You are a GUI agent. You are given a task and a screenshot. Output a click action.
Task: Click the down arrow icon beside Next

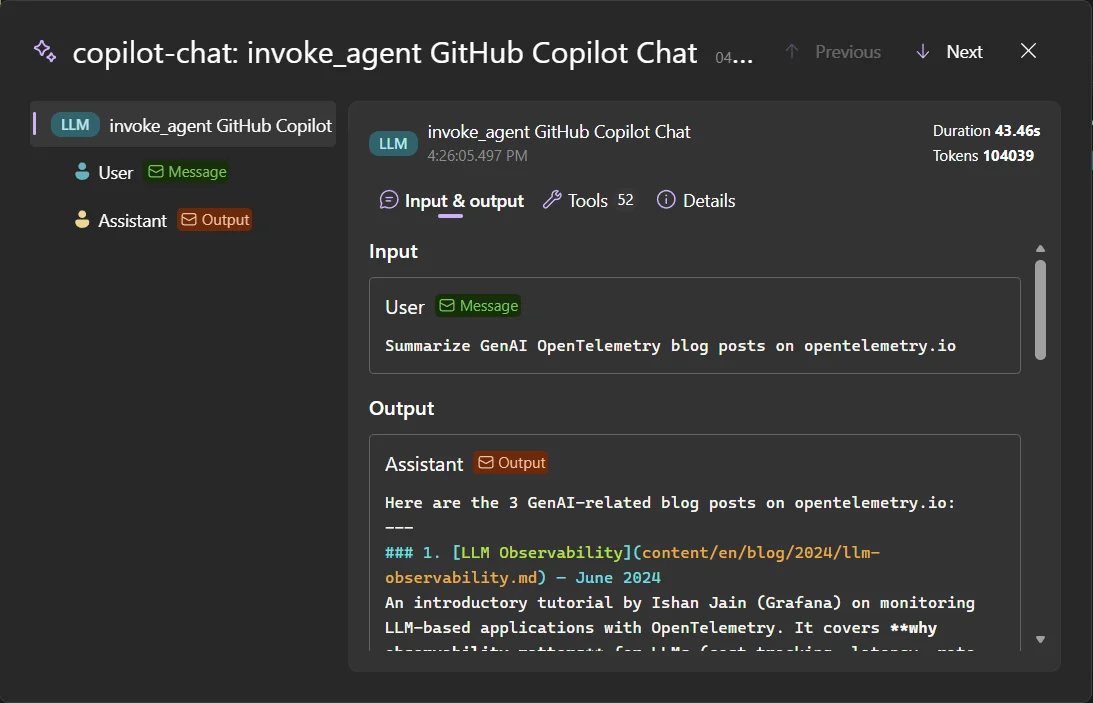pyautogui.click(x=922, y=52)
